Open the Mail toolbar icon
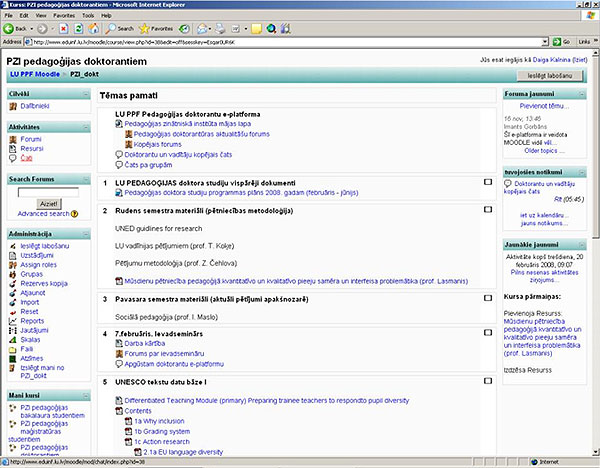Viewport: 600px width, 468px height. click(x=202, y=29)
